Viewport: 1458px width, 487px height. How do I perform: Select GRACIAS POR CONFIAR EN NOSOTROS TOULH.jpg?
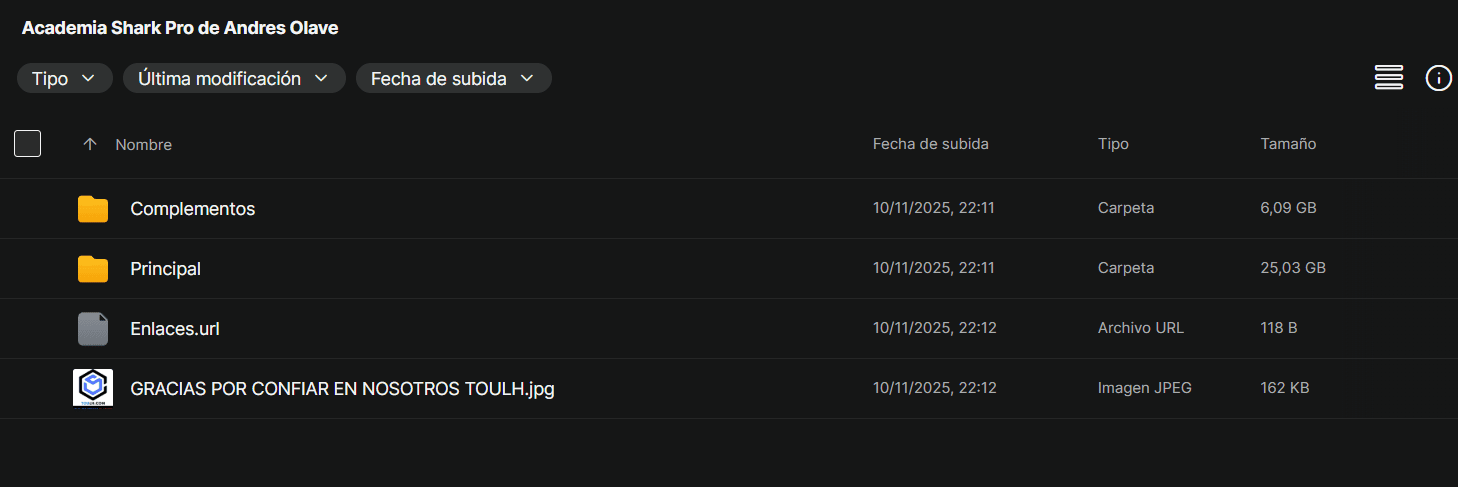click(342, 388)
